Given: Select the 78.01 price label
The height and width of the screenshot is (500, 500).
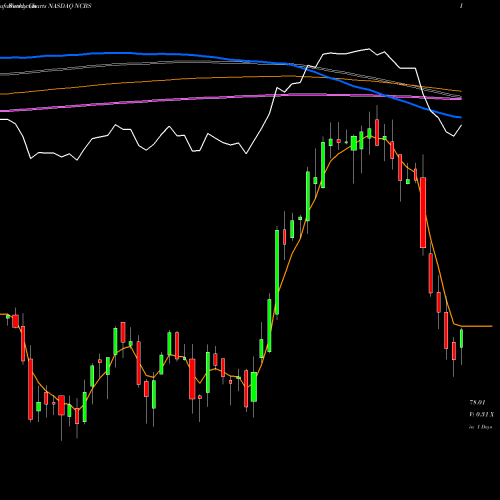Looking at the screenshot, I should pos(477,403).
